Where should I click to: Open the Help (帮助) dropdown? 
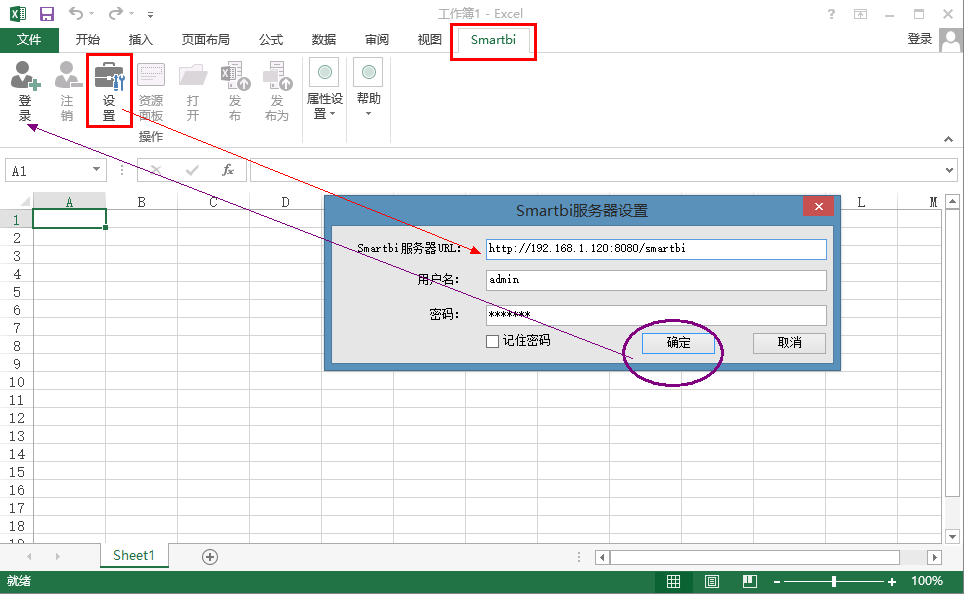pyautogui.click(x=369, y=87)
